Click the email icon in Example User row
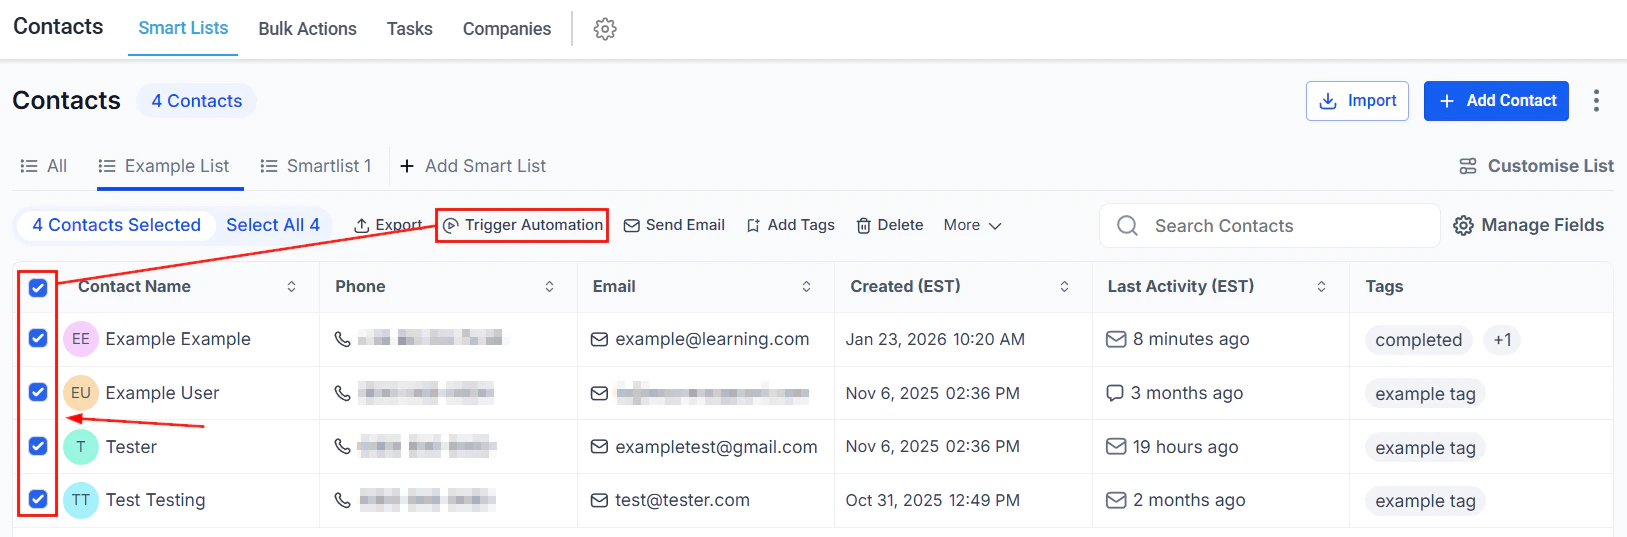This screenshot has height=537, width=1627. (599, 393)
